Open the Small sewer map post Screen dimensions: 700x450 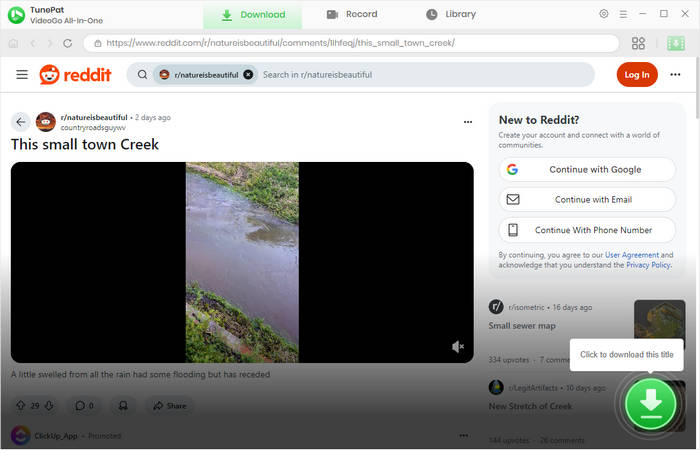522,326
